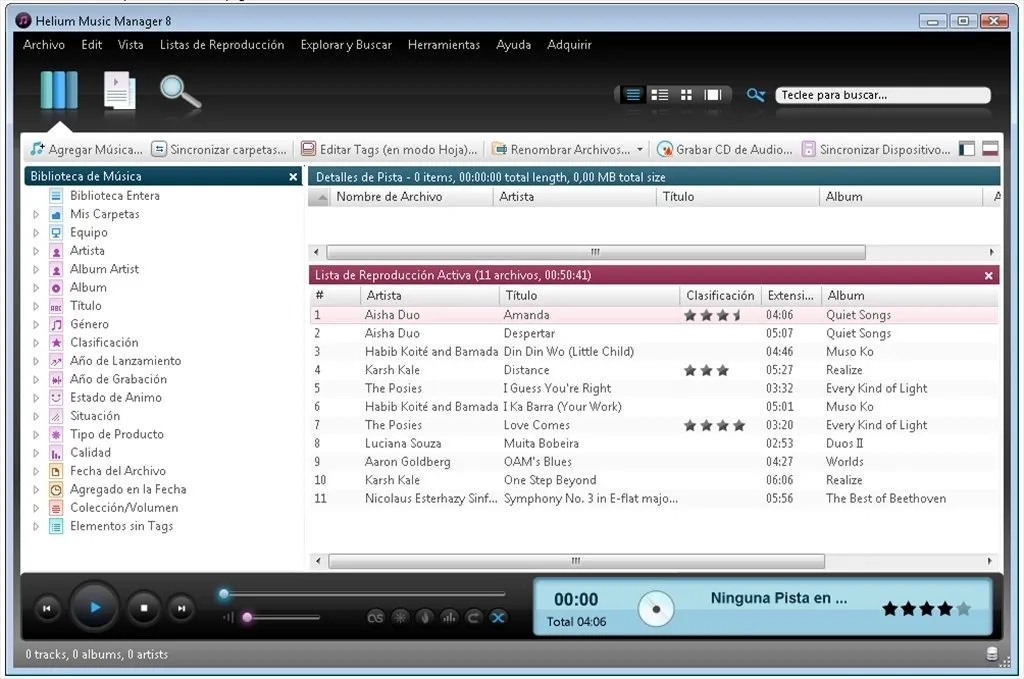The image size is (1024, 679).
Task: Select Biblioteca Entera in the library tree
Action: [115, 196]
